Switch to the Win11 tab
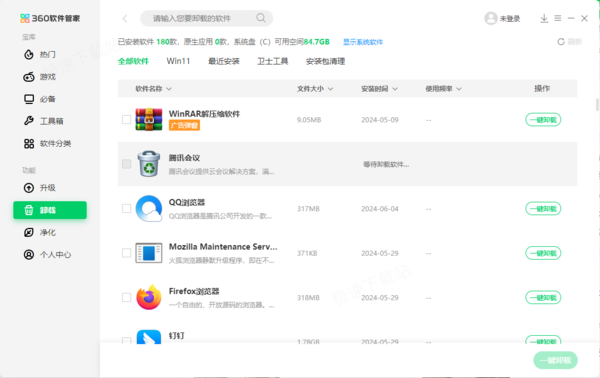The height and width of the screenshot is (378, 600). (x=178, y=61)
